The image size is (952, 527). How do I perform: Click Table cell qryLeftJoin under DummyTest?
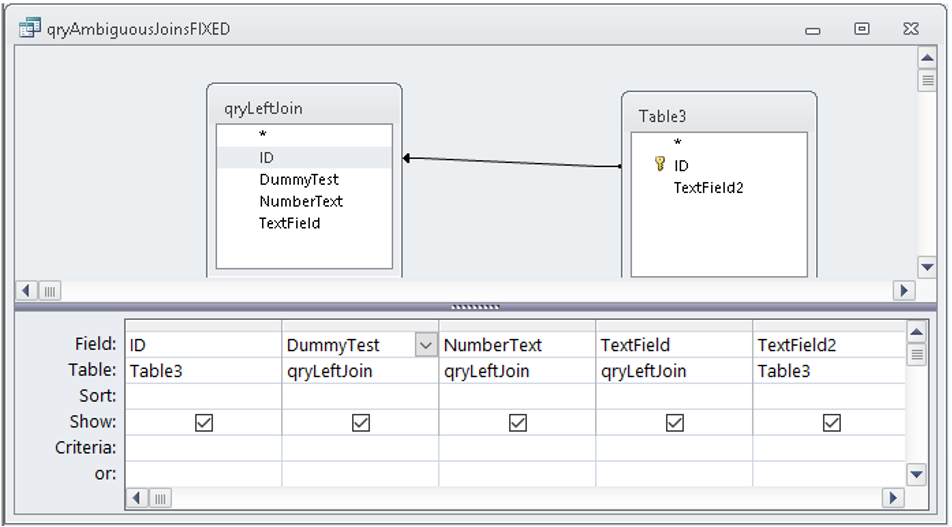coord(361,371)
